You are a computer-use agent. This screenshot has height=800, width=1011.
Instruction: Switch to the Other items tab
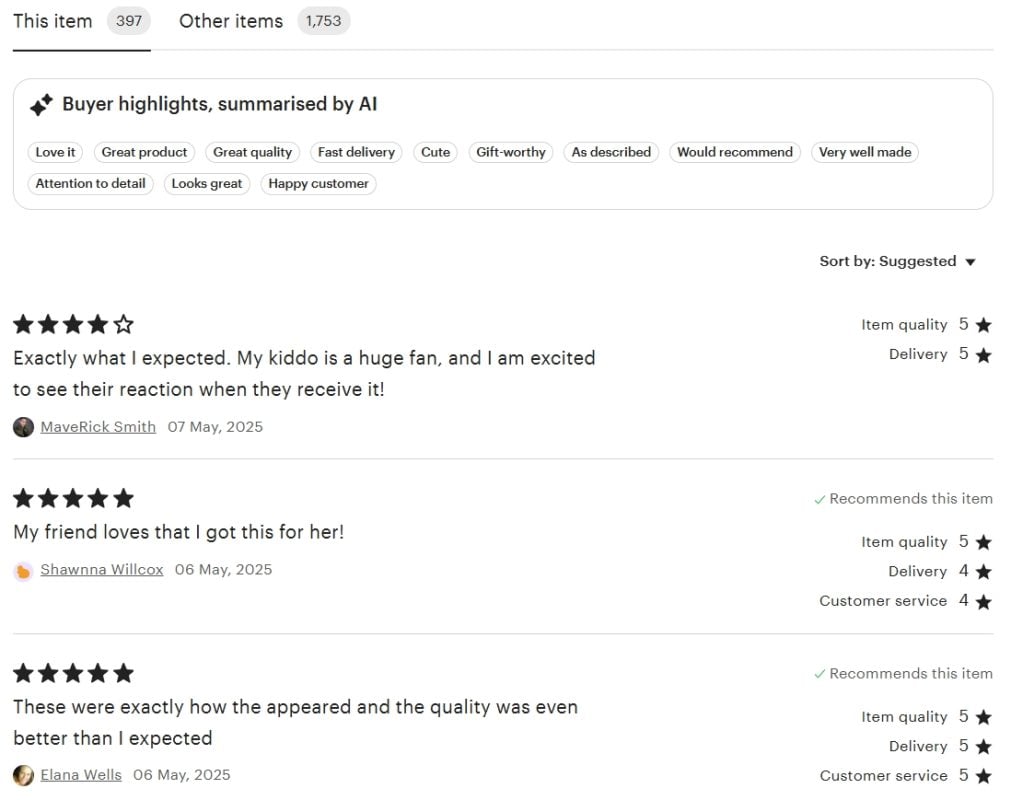click(264, 22)
